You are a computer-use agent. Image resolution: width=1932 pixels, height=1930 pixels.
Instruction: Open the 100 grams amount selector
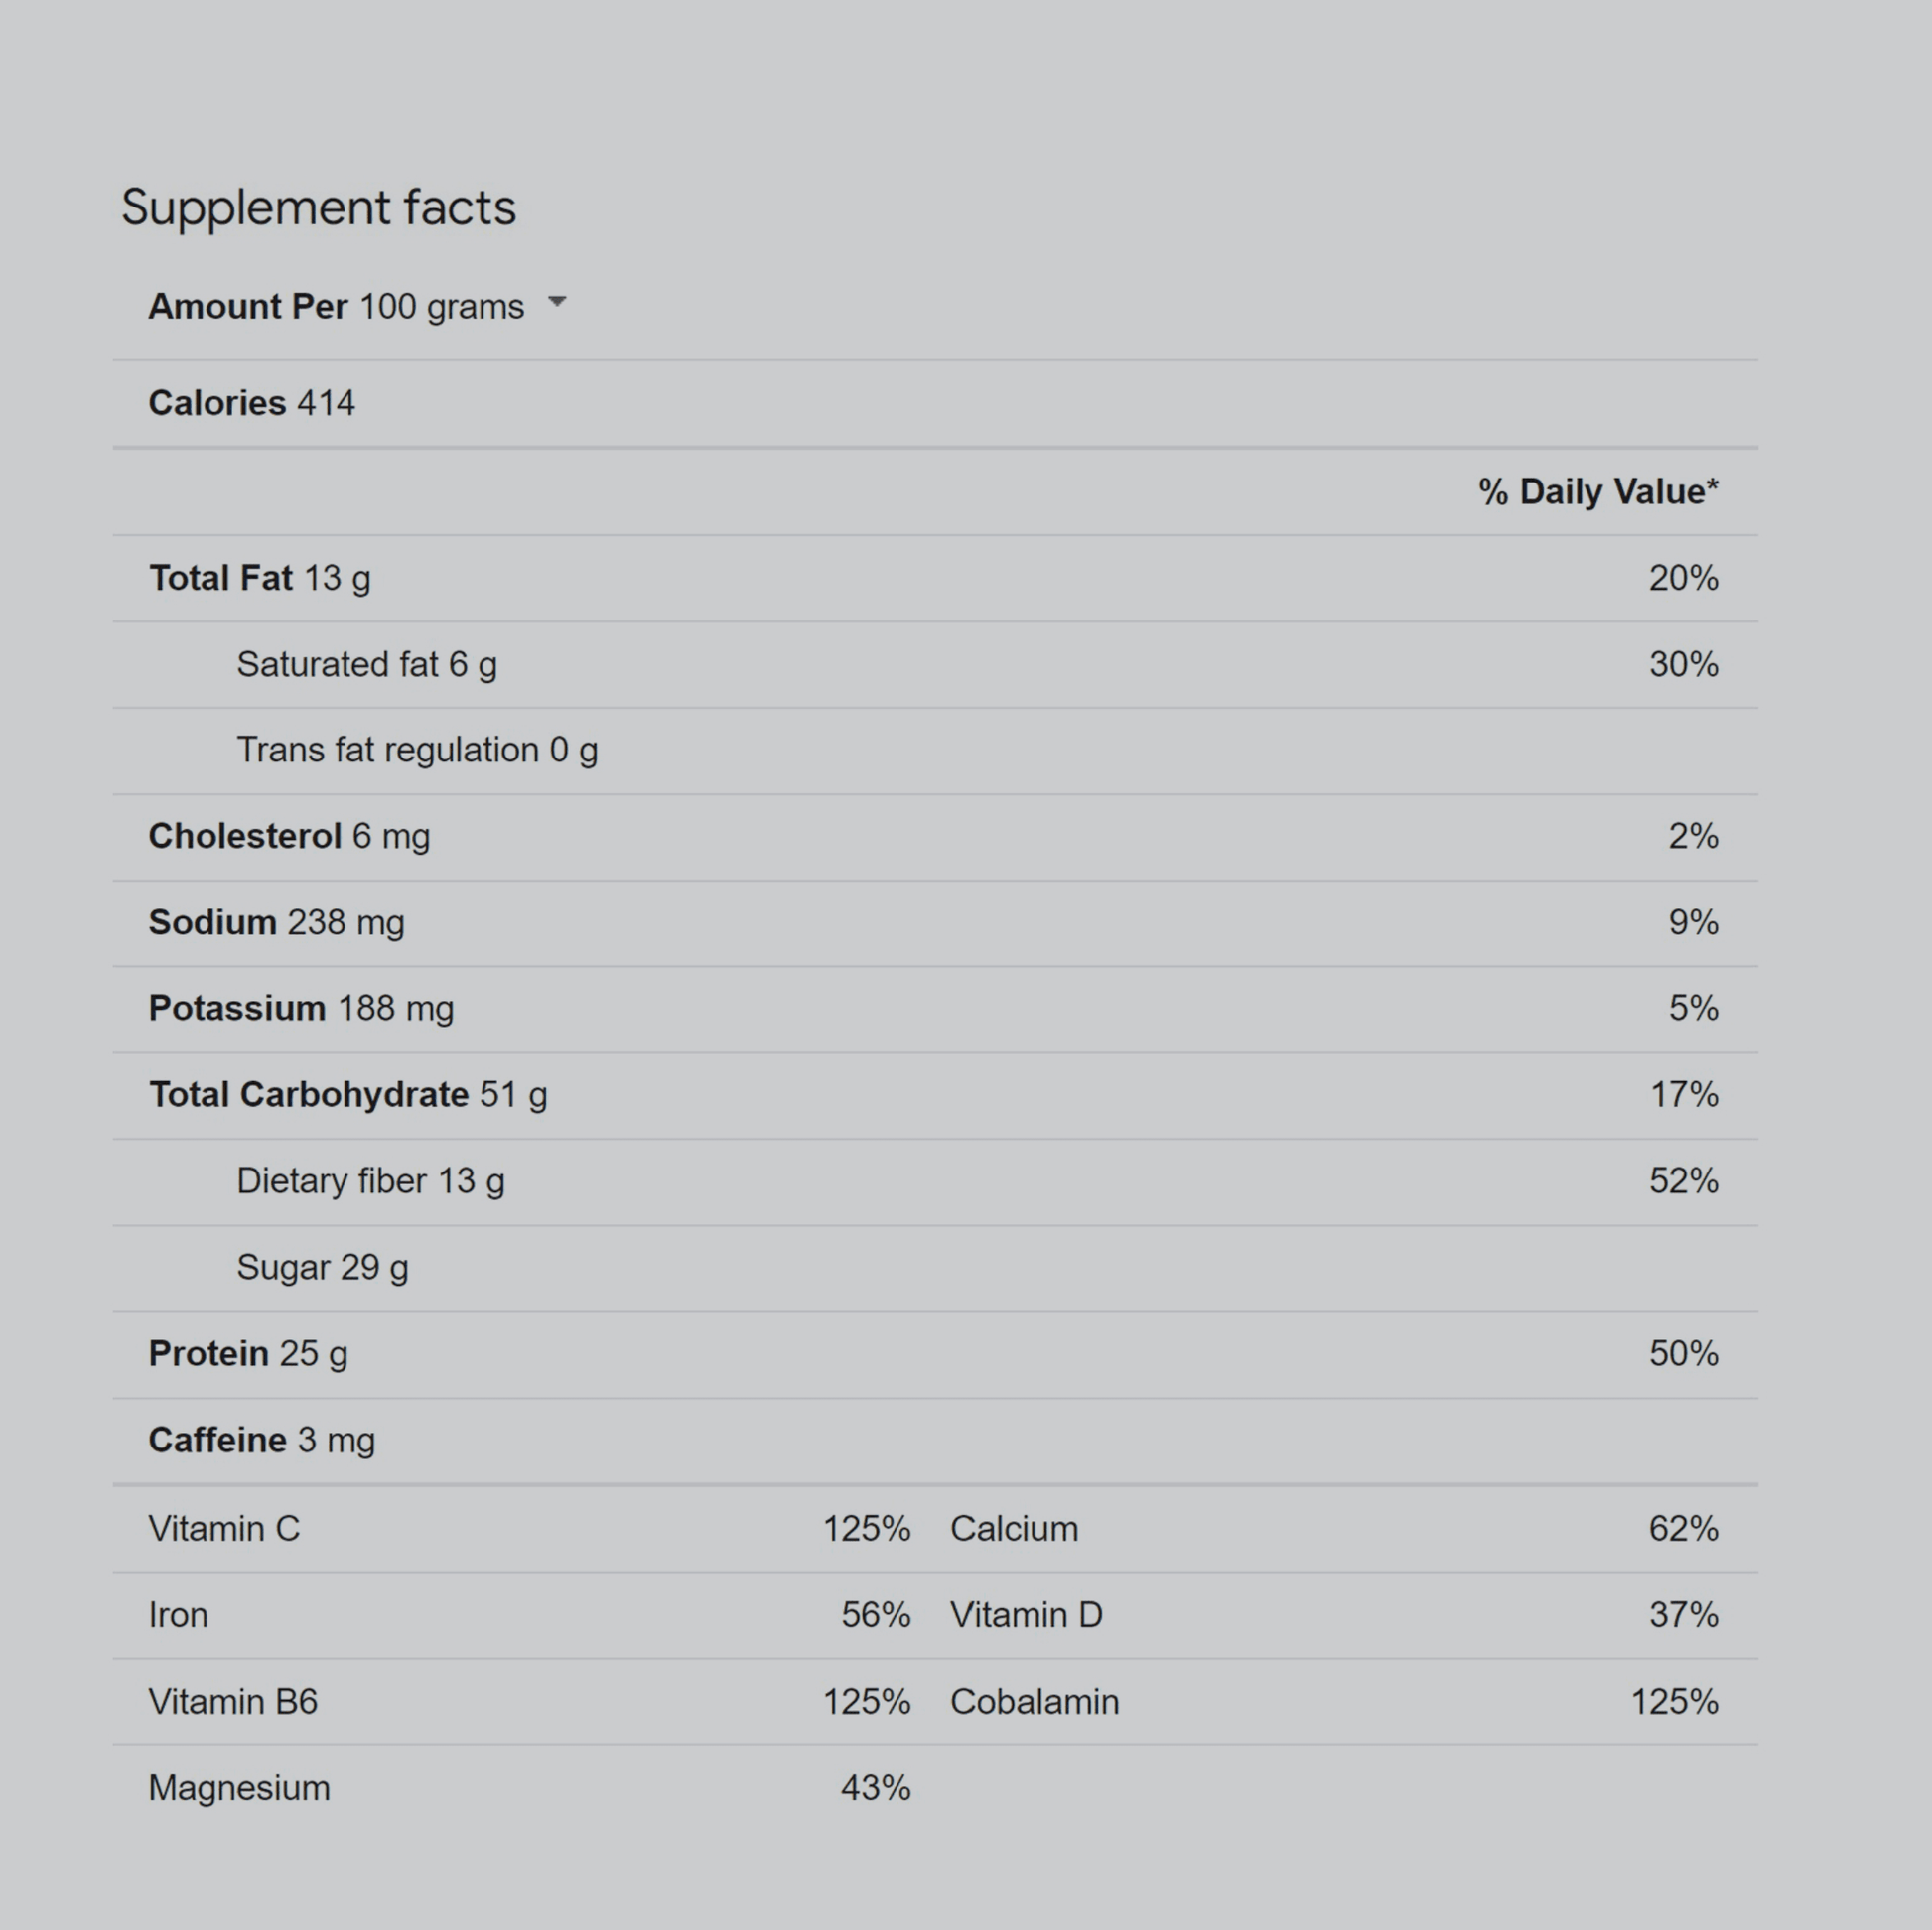pyautogui.click(x=441, y=307)
